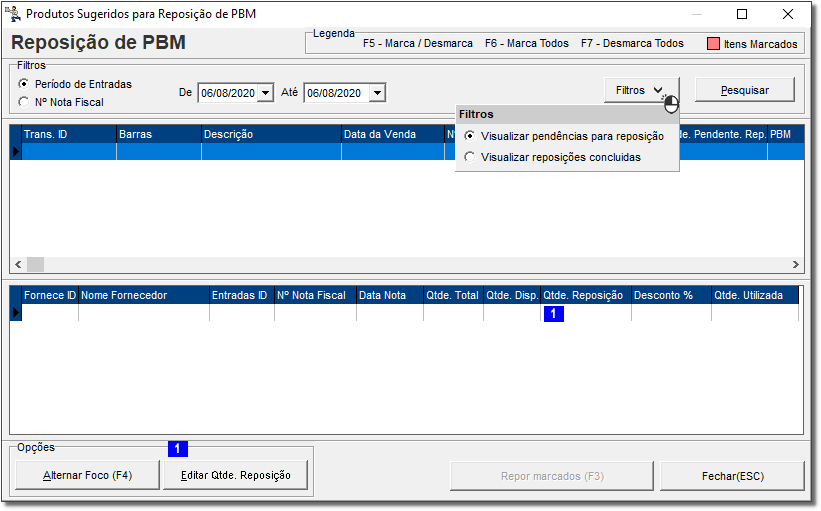Click the Desconto % column header
Viewport: 821px width, 511px height.
[x=672, y=295]
